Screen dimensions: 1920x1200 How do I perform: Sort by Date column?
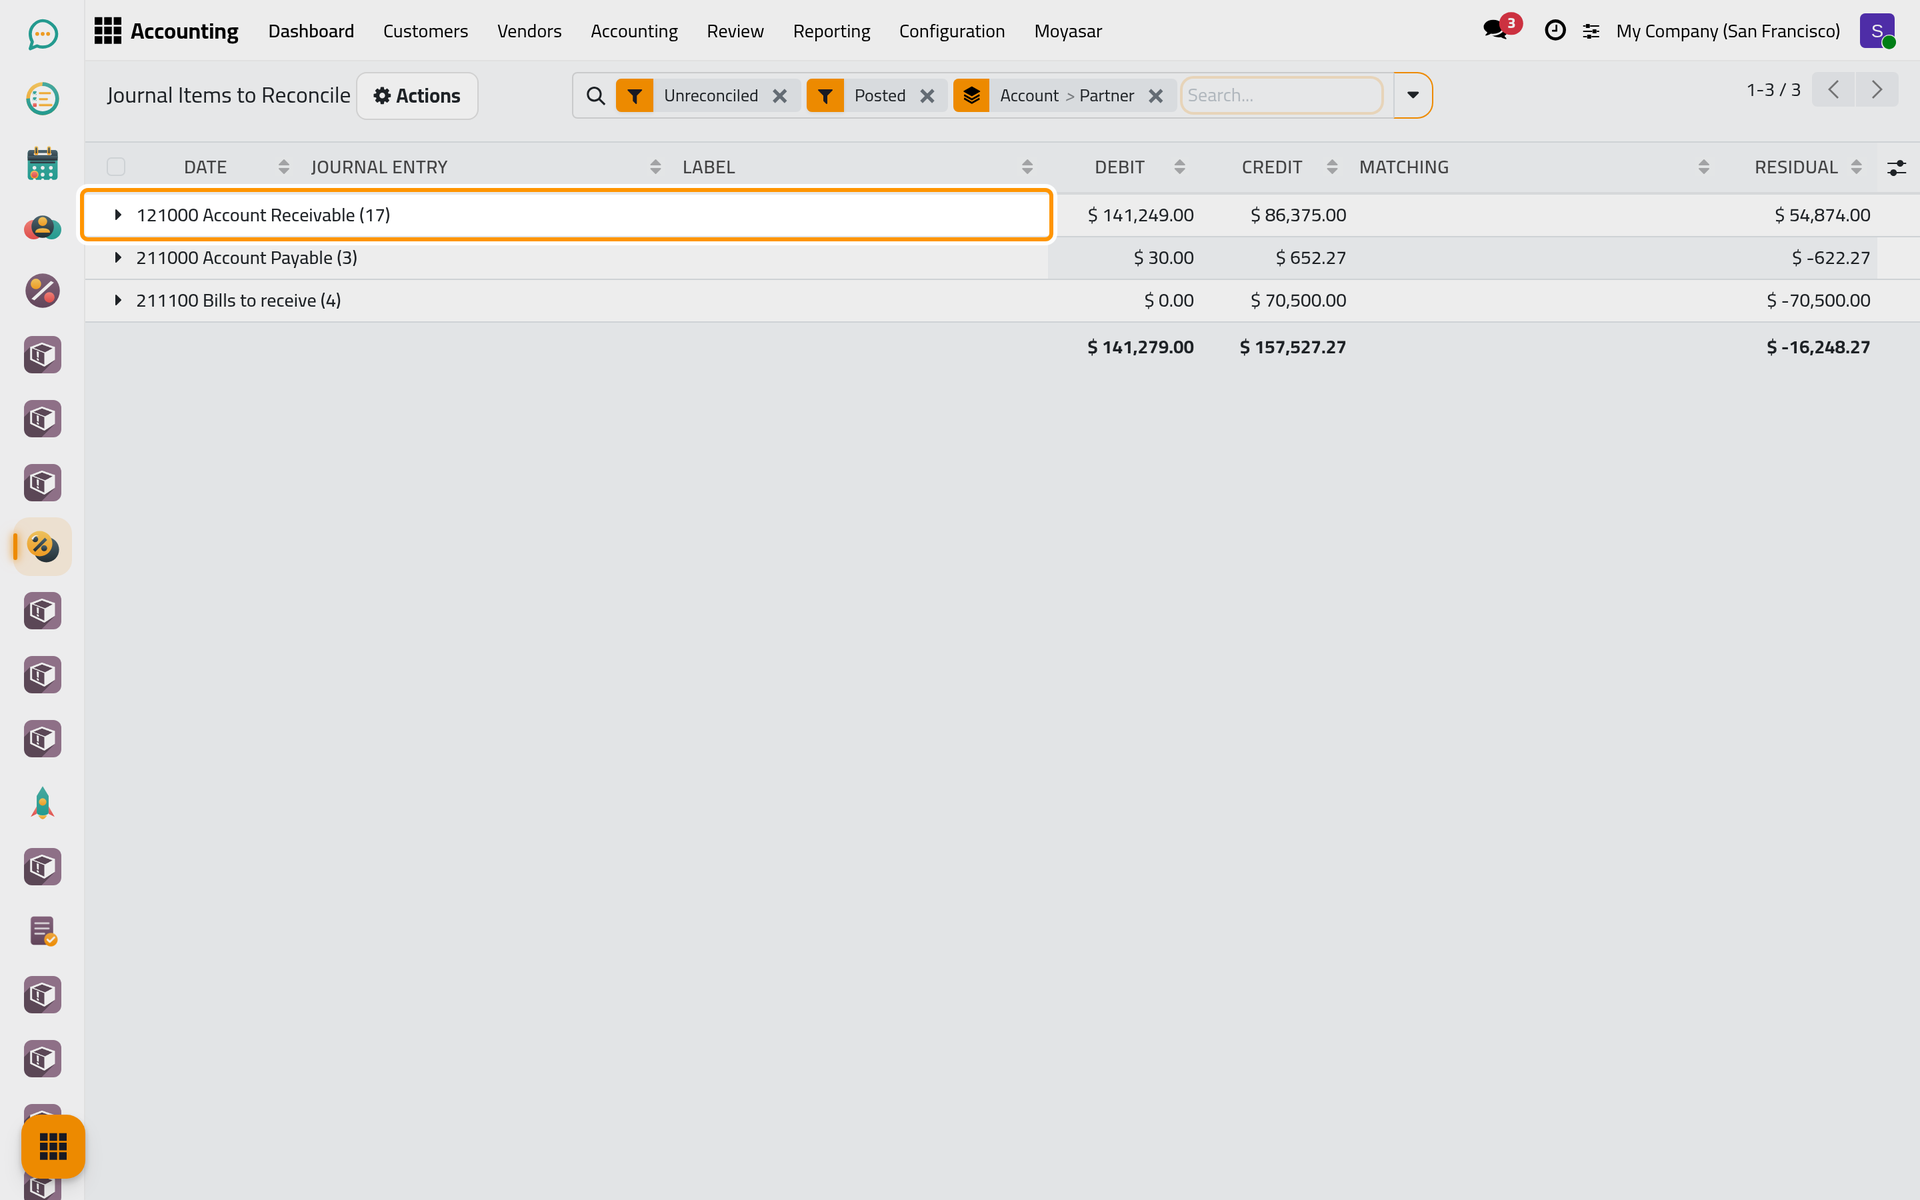tap(205, 167)
